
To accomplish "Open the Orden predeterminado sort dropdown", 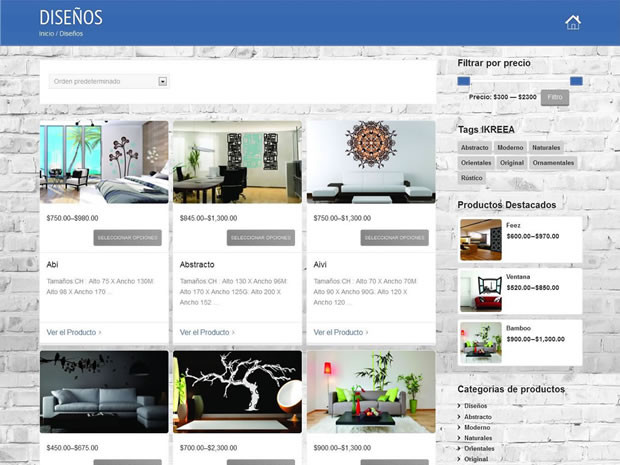I will [x=109, y=81].
